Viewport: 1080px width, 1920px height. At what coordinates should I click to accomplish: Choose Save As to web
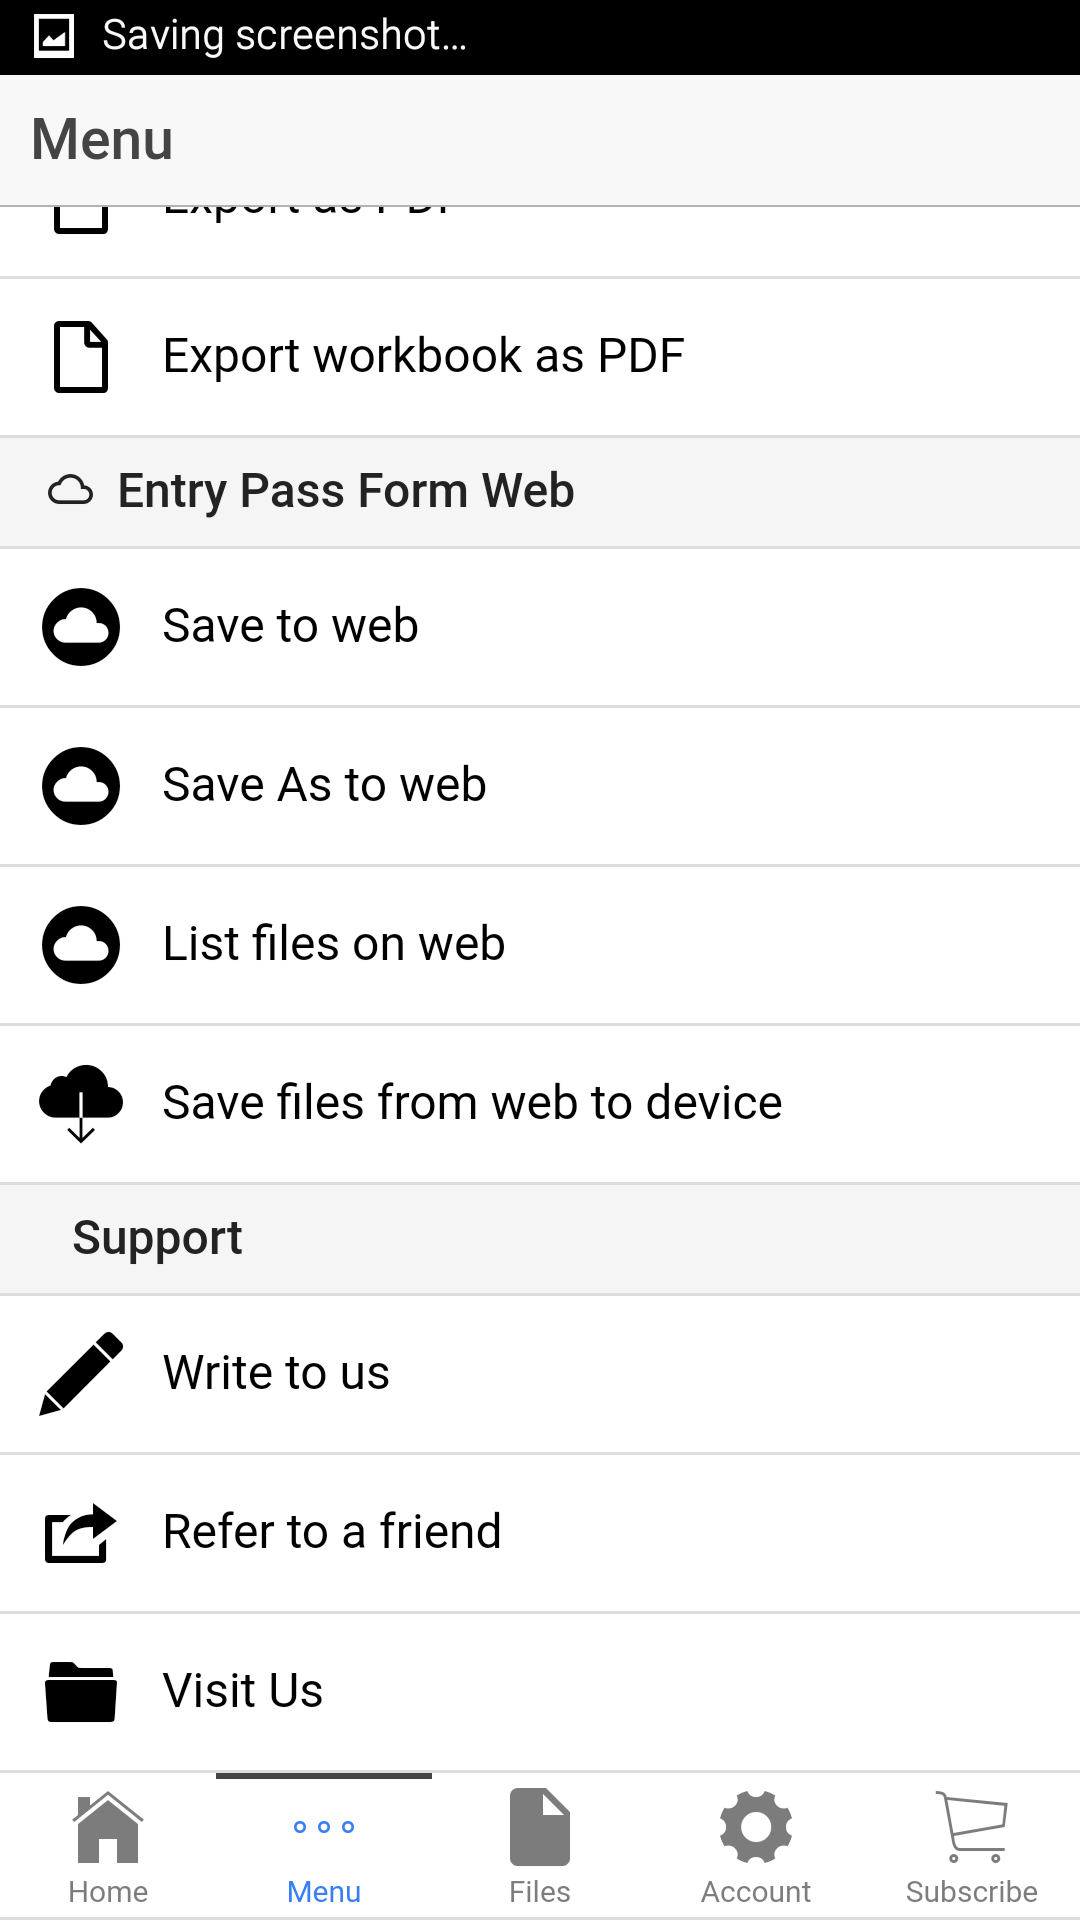[x=325, y=786]
